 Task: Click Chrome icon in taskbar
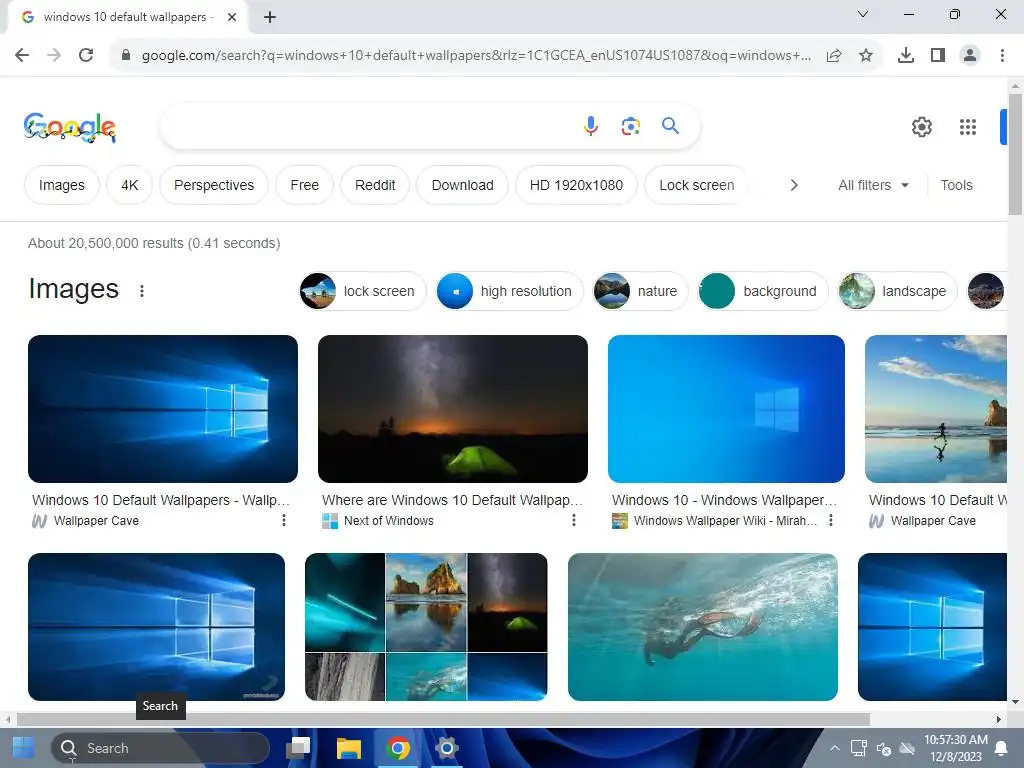[398, 748]
